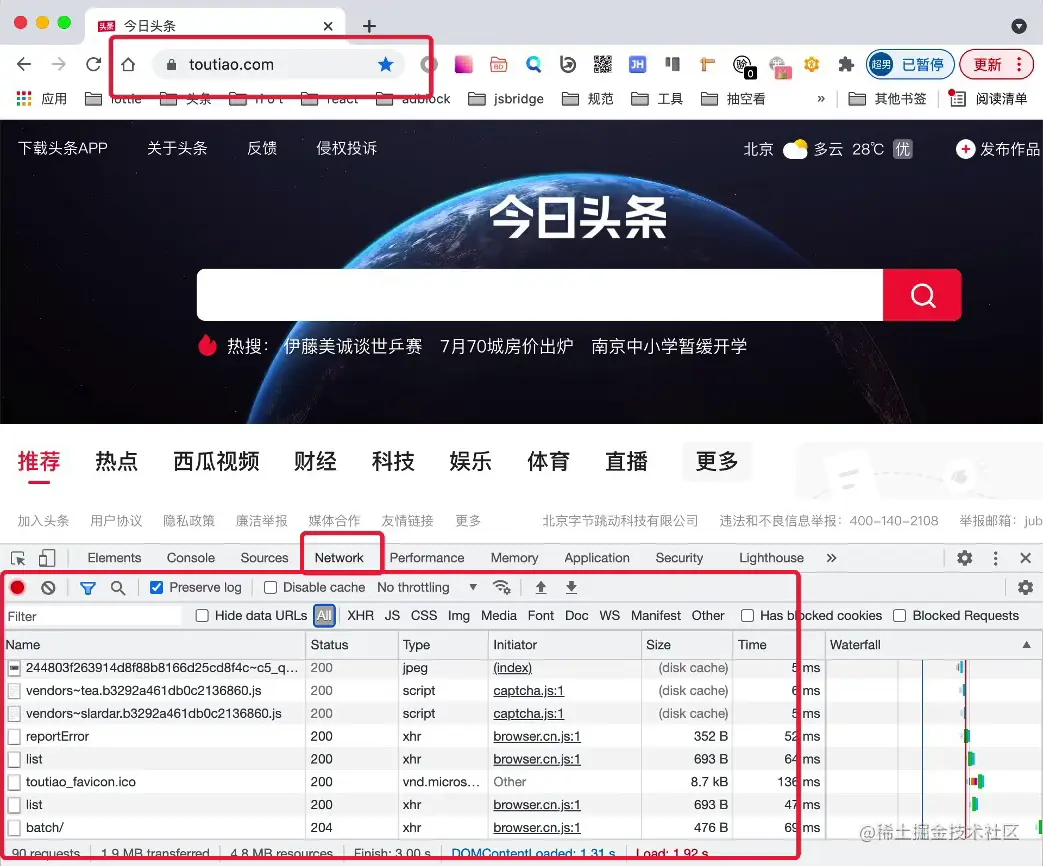Screen dimensions: 1043x866
Task: Check Blocked Requests
Action: tap(899, 616)
